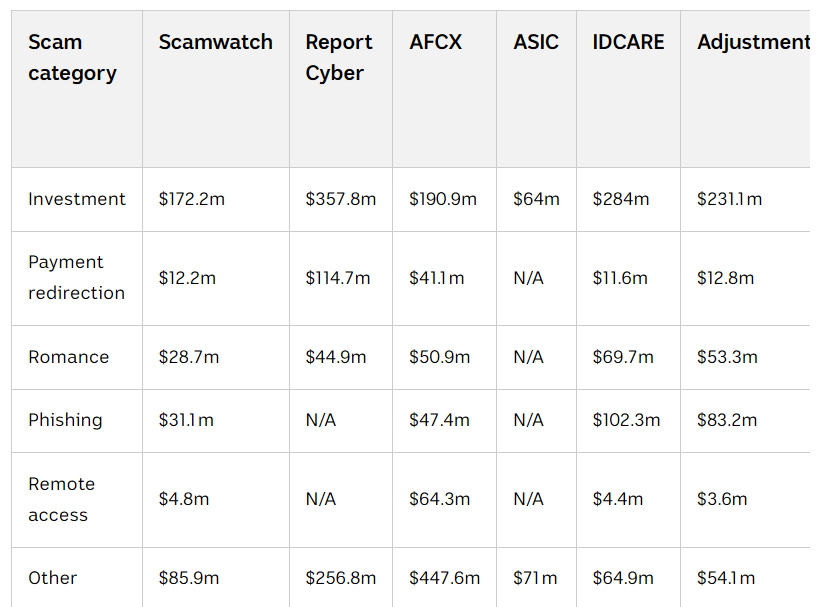Screen dimensions: 821x607
Task: Click the Phishing row label
Action: [x=65, y=420]
